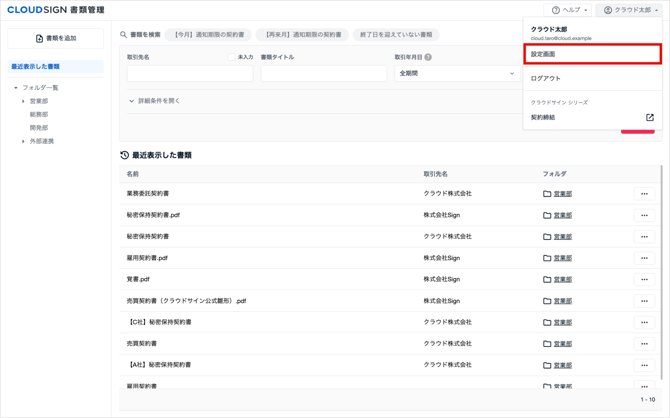Open the more menu for 秘密保持契約書.pdf
Image resolution: width=670 pixels, height=418 pixels.
tap(644, 215)
